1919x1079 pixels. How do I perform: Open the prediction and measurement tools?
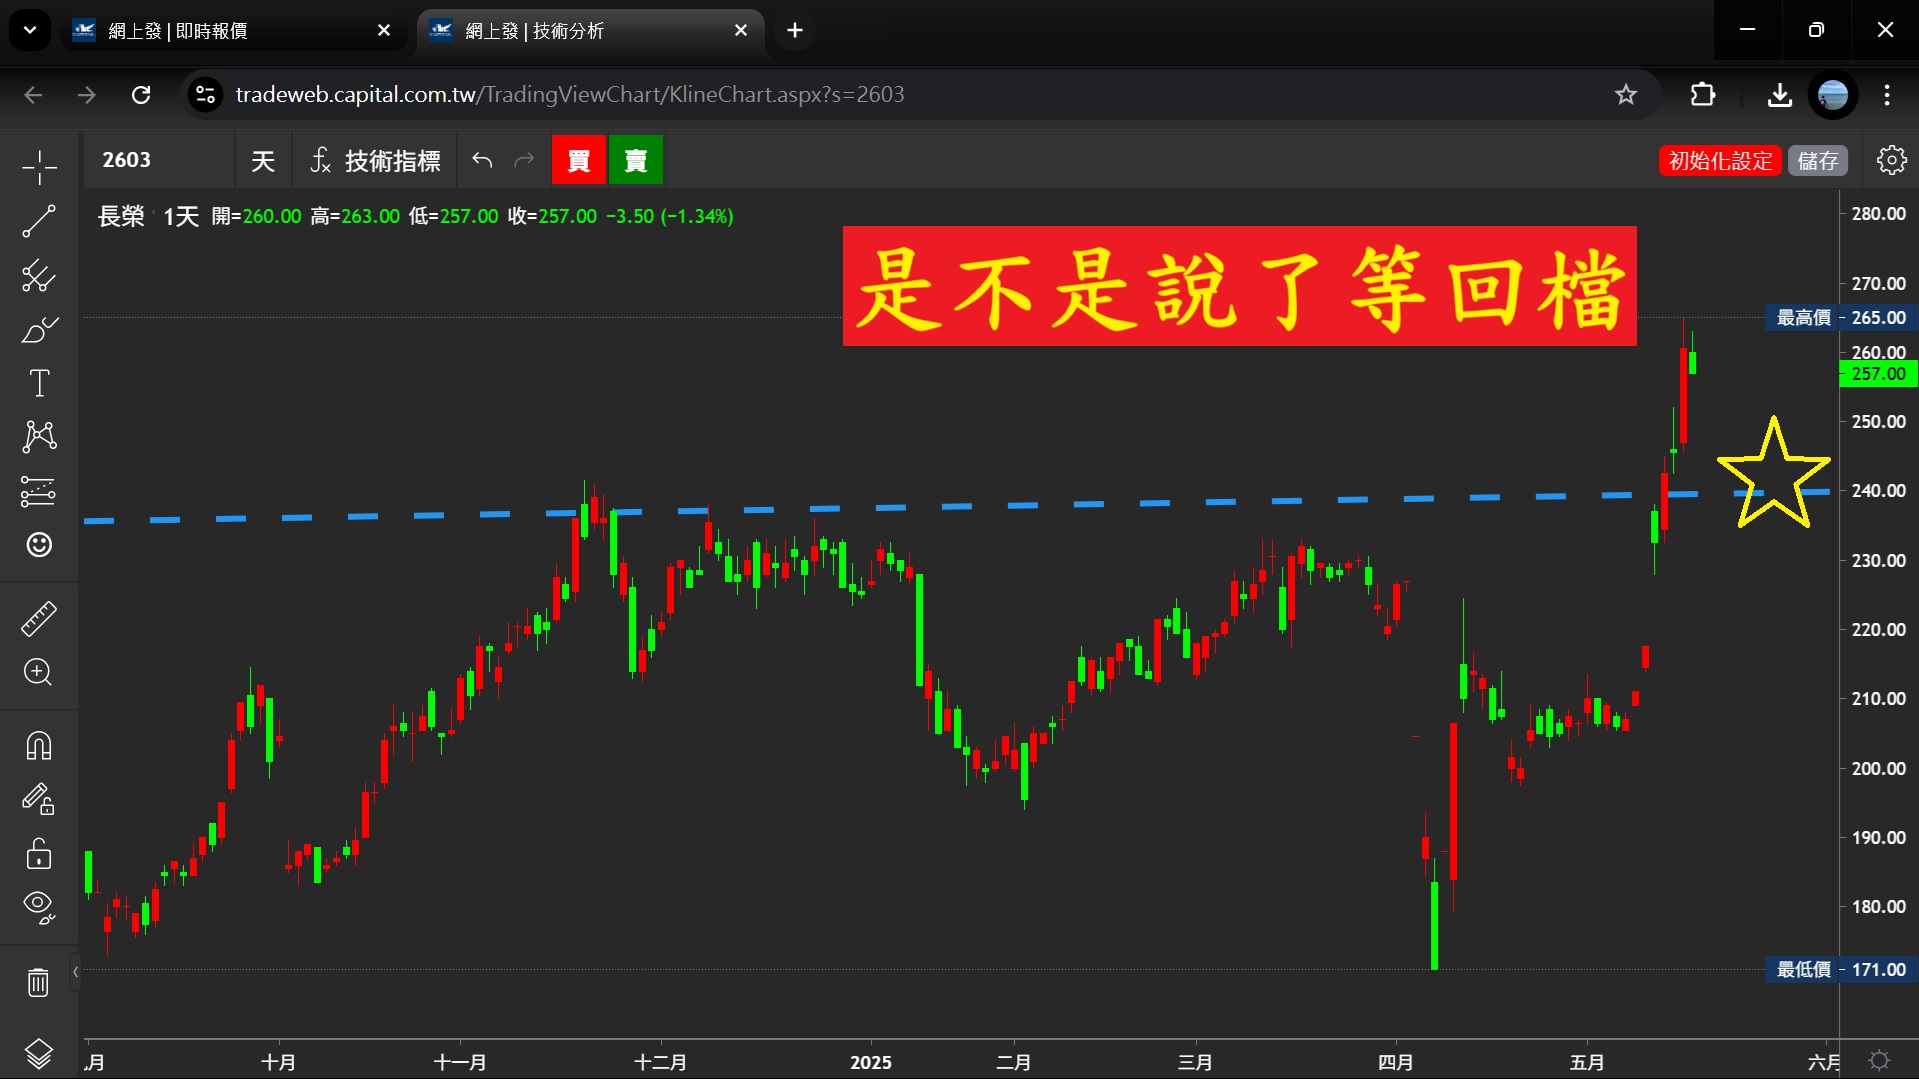pos(39,491)
